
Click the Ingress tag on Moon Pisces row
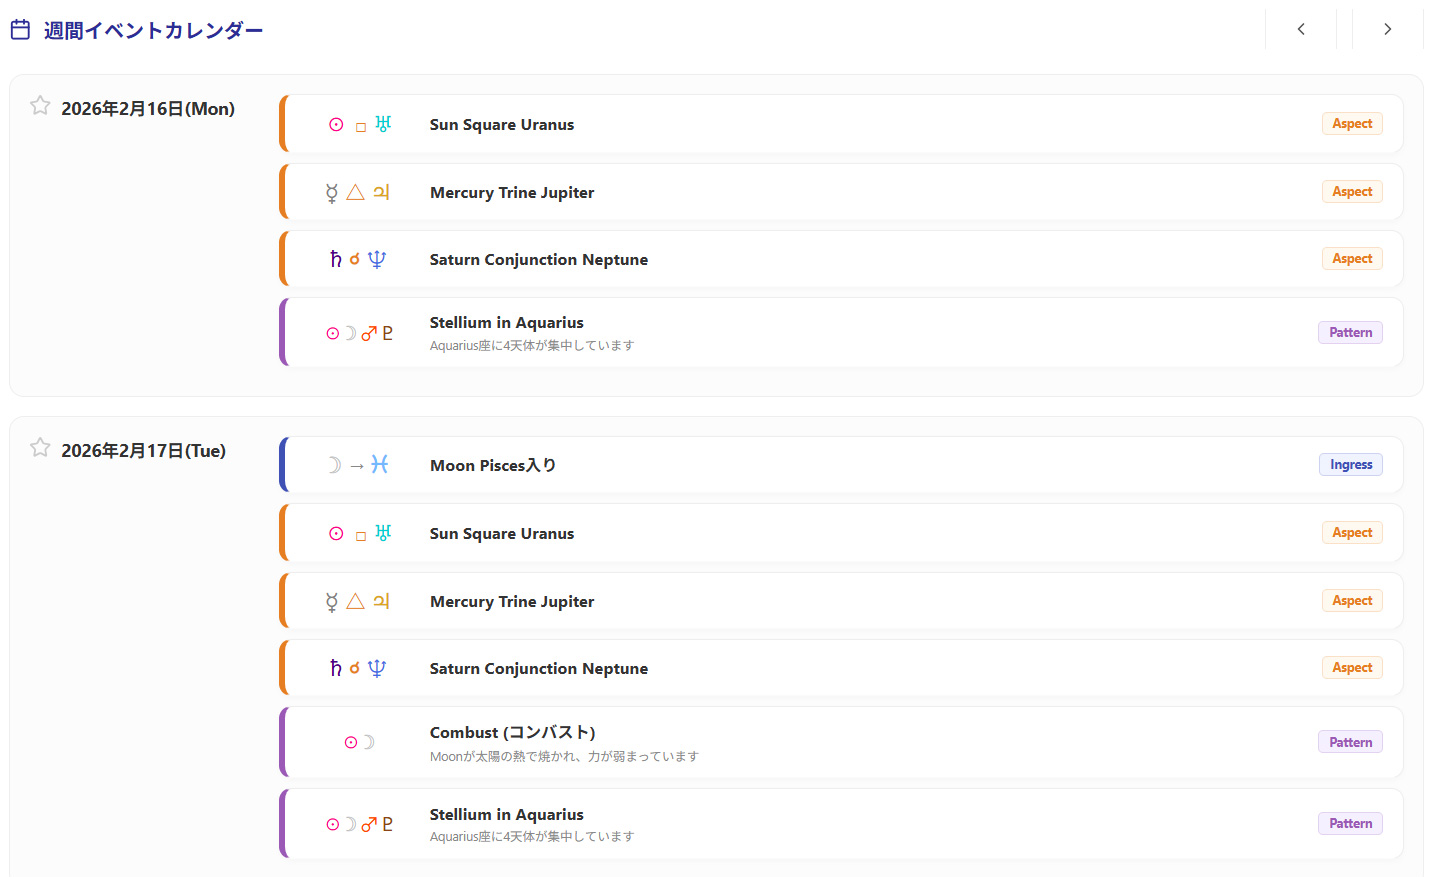click(x=1350, y=465)
